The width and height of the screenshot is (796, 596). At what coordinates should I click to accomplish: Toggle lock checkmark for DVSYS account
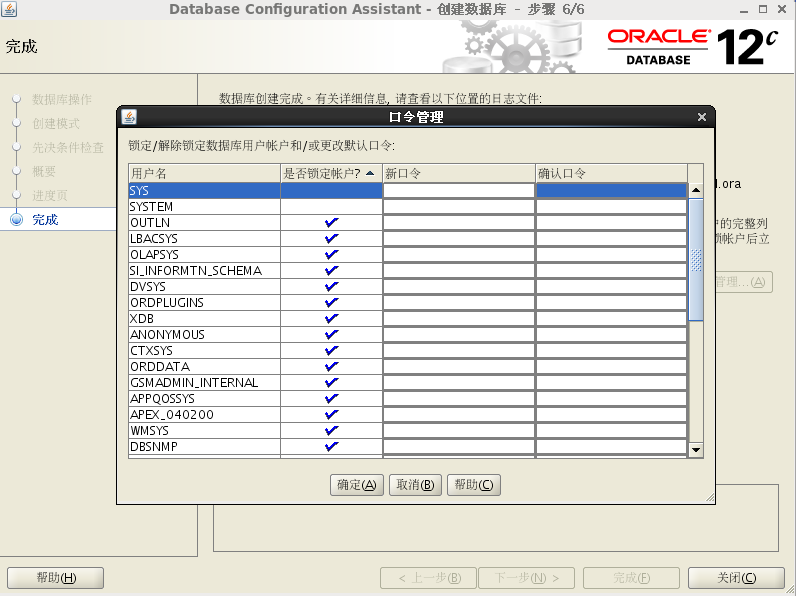(x=331, y=286)
